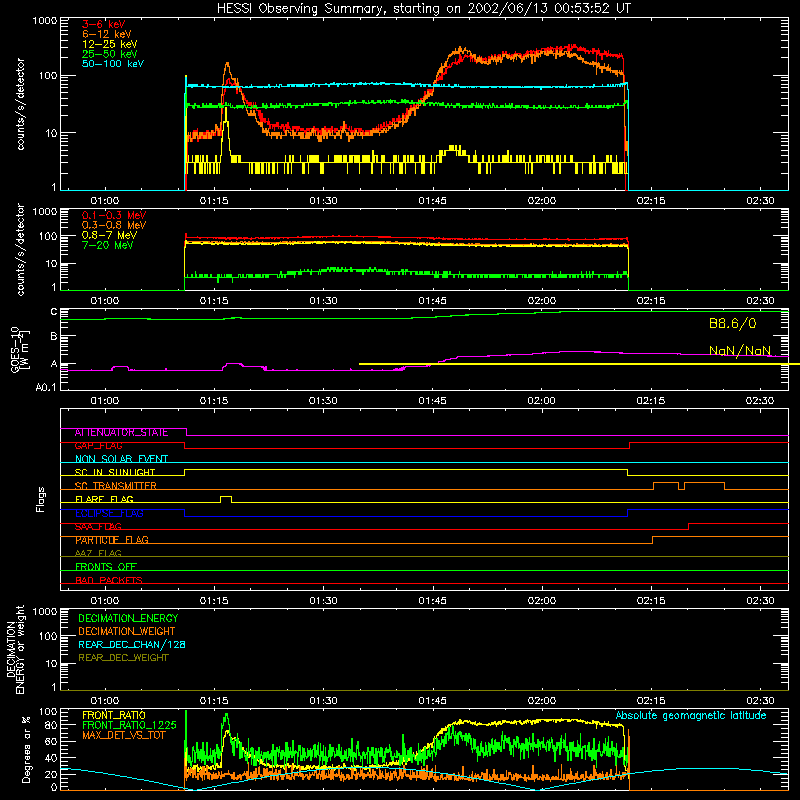Click the NaN/NaN annotation in GOES panel
Viewport: 800px width, 800px height.
740,351
